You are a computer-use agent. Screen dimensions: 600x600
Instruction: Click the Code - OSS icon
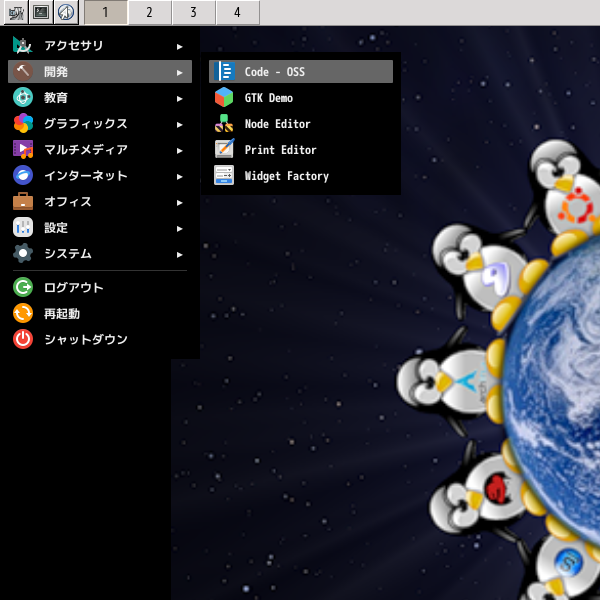click(x=224, y=72)
